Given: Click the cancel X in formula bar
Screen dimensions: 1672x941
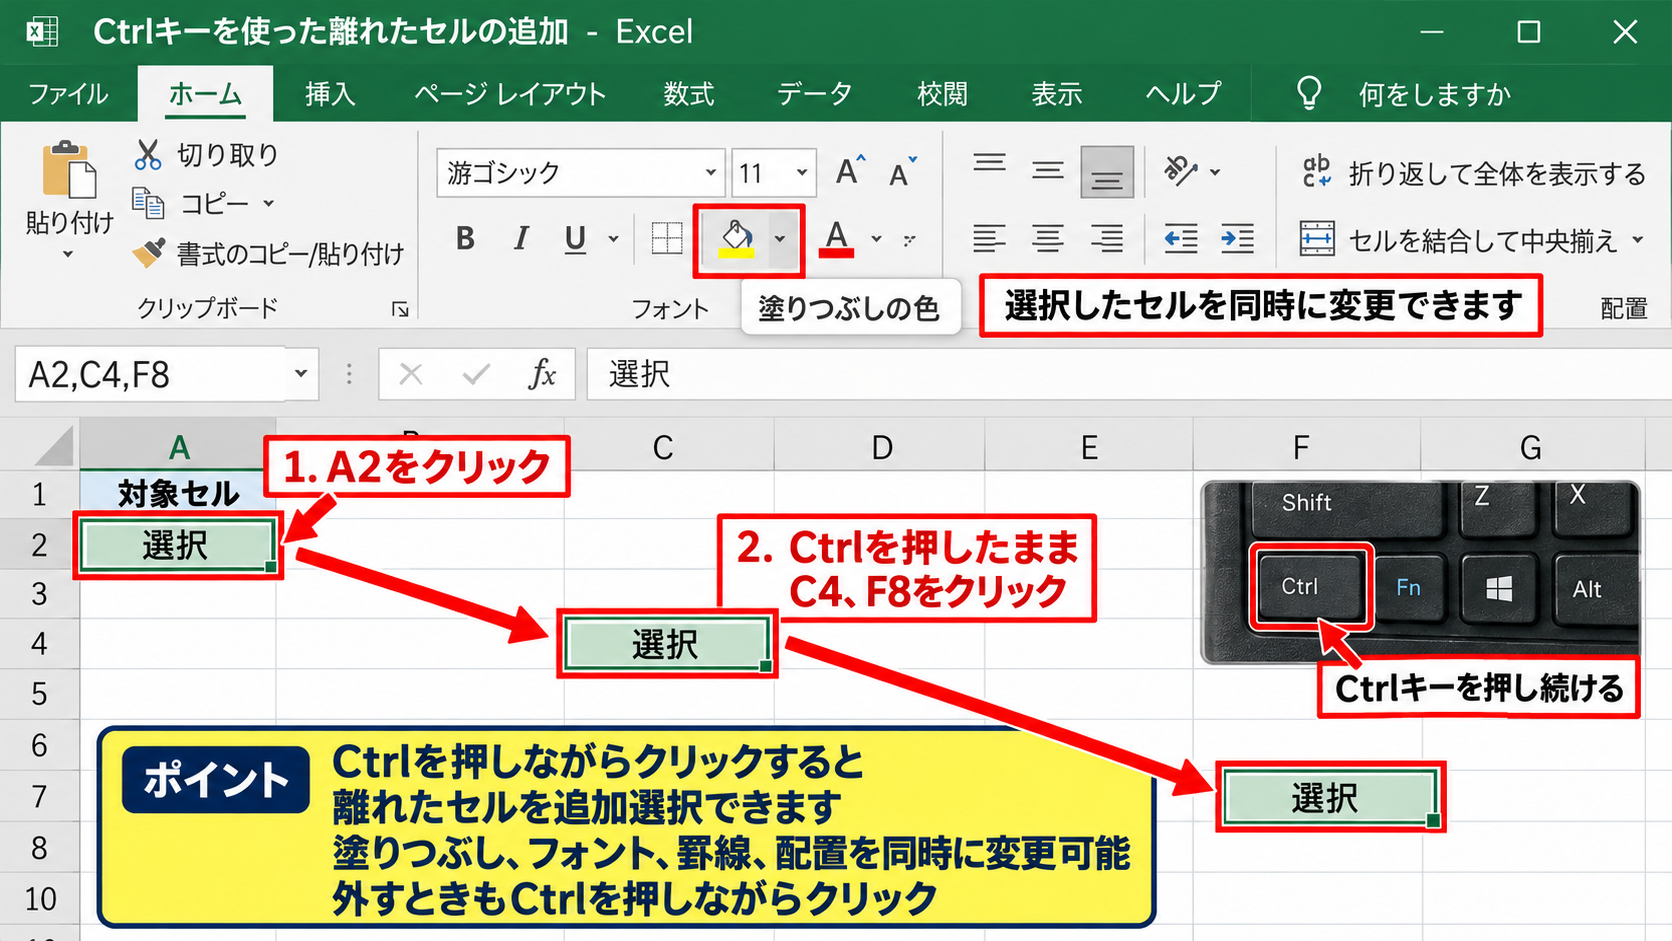Looking at the screenshot, I should pyautogui.click(x=410, y=374).
